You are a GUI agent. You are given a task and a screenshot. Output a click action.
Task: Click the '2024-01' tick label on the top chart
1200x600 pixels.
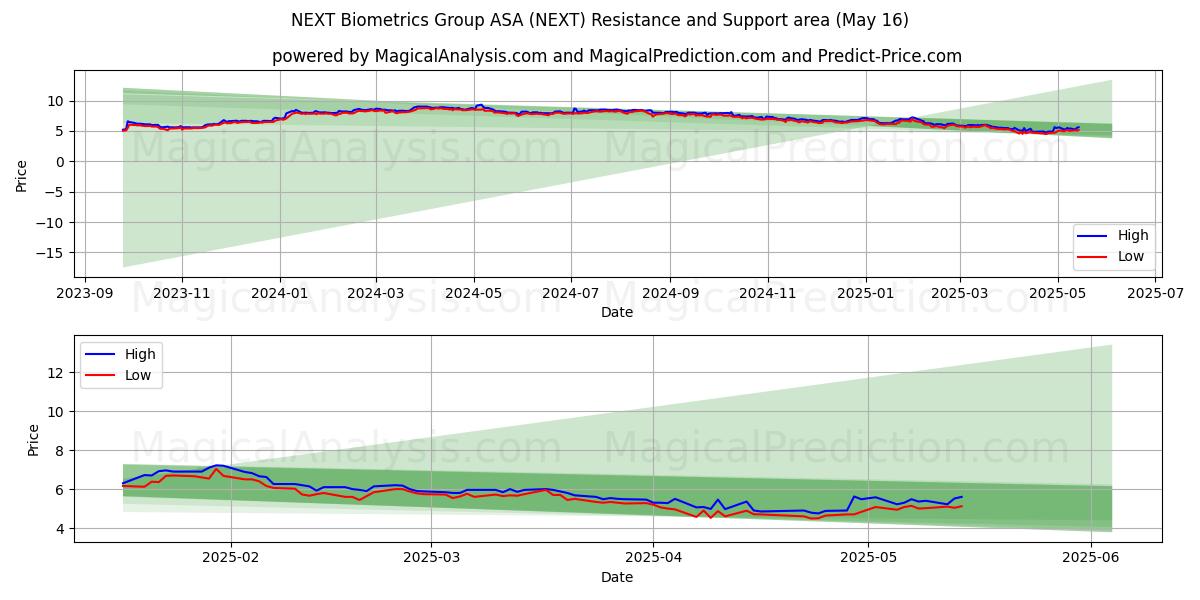(279, 294)
